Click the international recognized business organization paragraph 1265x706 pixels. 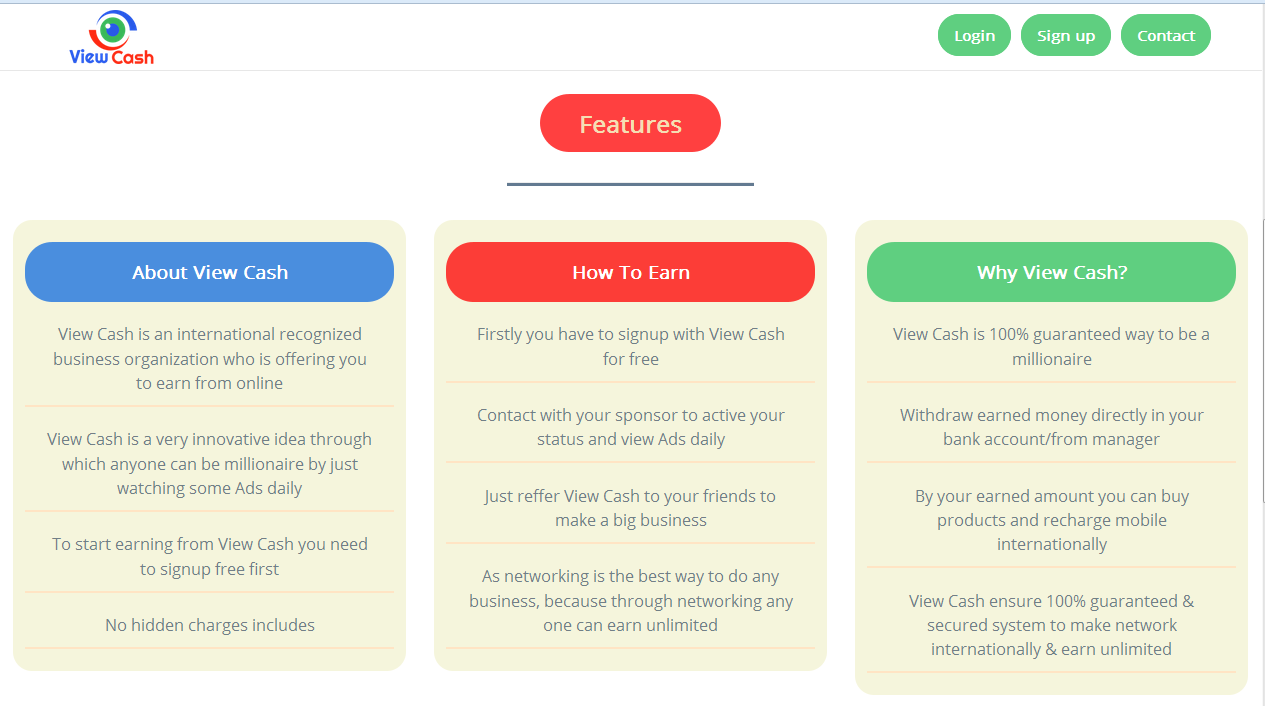click(210, 359)
